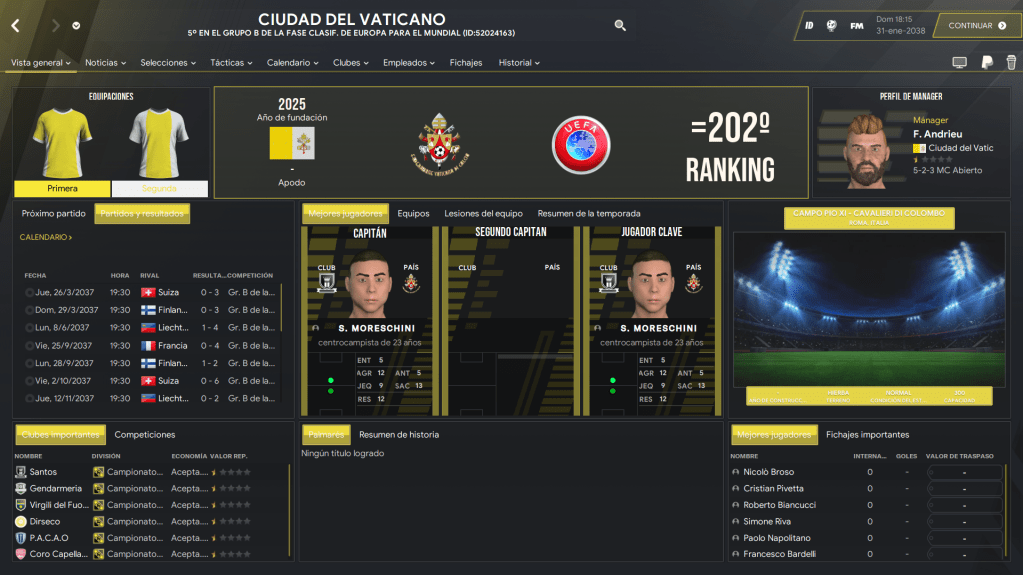Screen dimensions: 1023x575
Task: Click the Campo Pio XI stadium image
Action: (869, 309)
